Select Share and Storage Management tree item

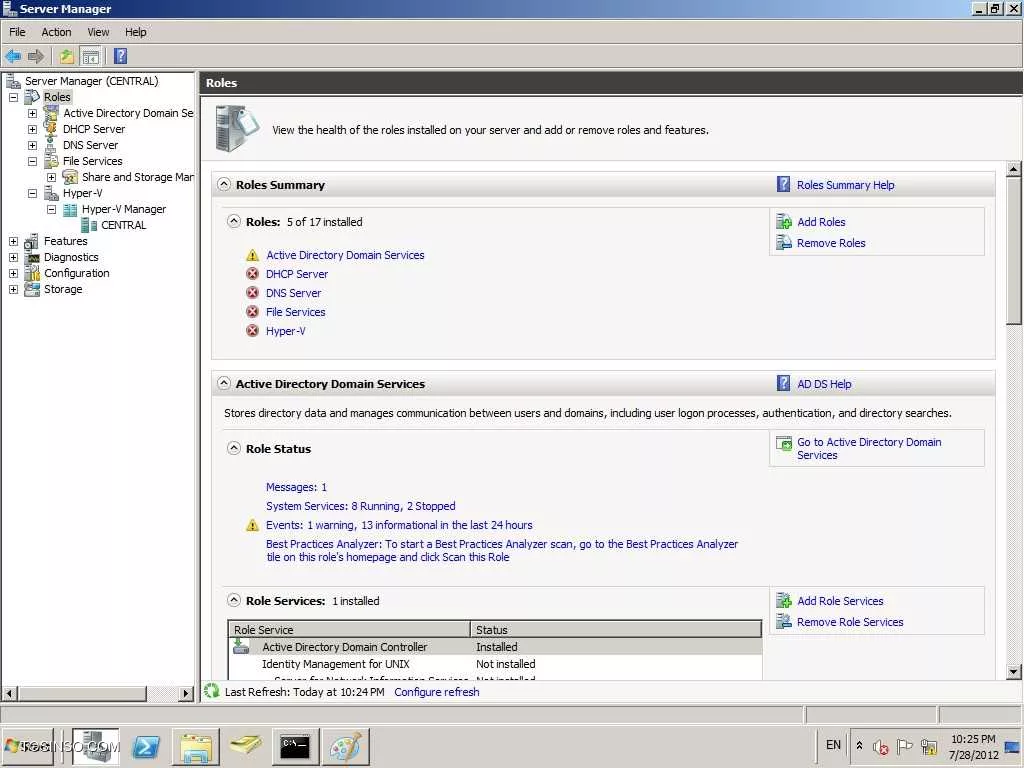pyautogui.click(x=138, y=177)
